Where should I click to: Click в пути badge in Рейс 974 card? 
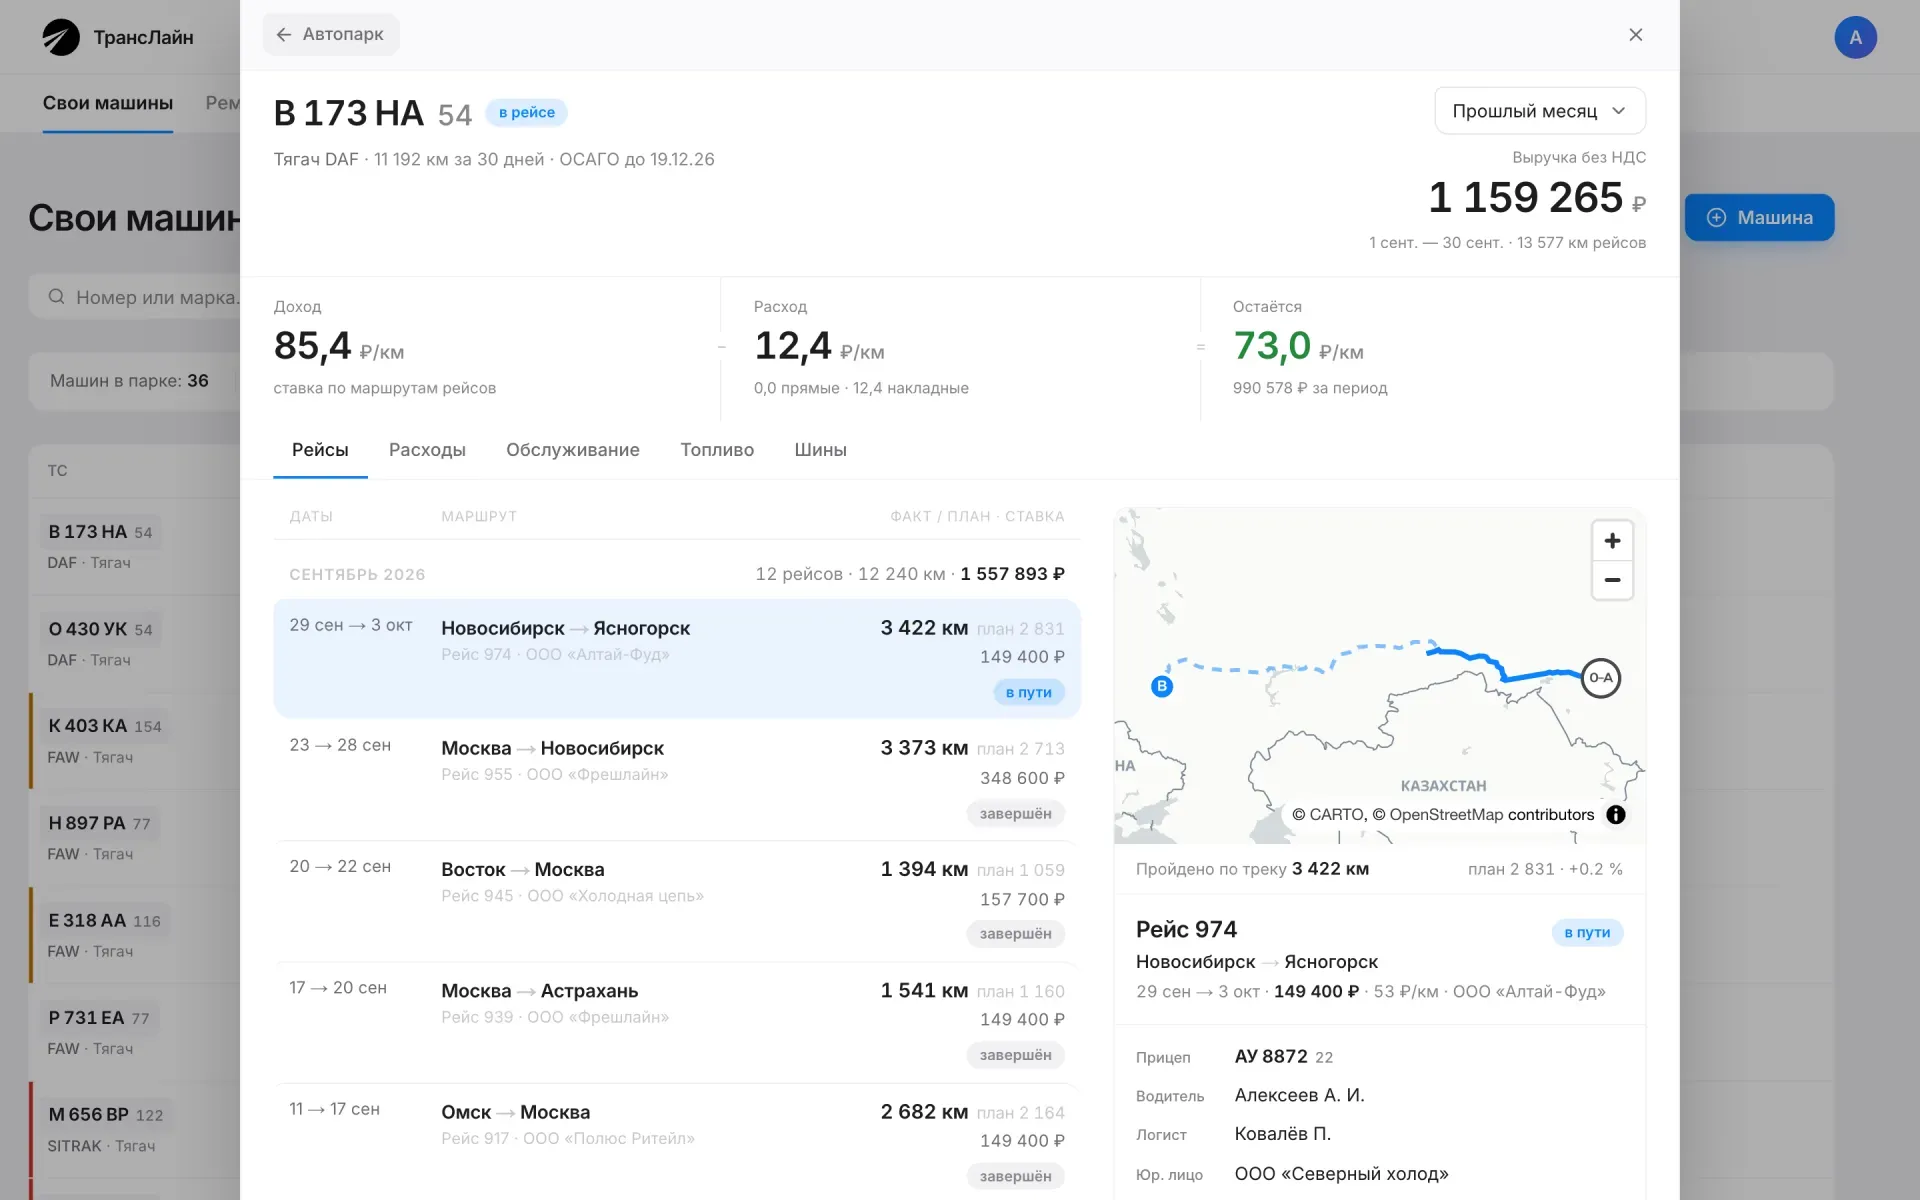[1587, 932]
